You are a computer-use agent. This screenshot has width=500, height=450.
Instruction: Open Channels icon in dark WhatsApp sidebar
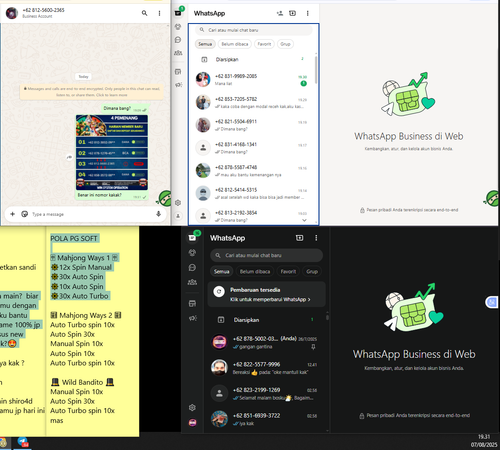pos(192,267)
